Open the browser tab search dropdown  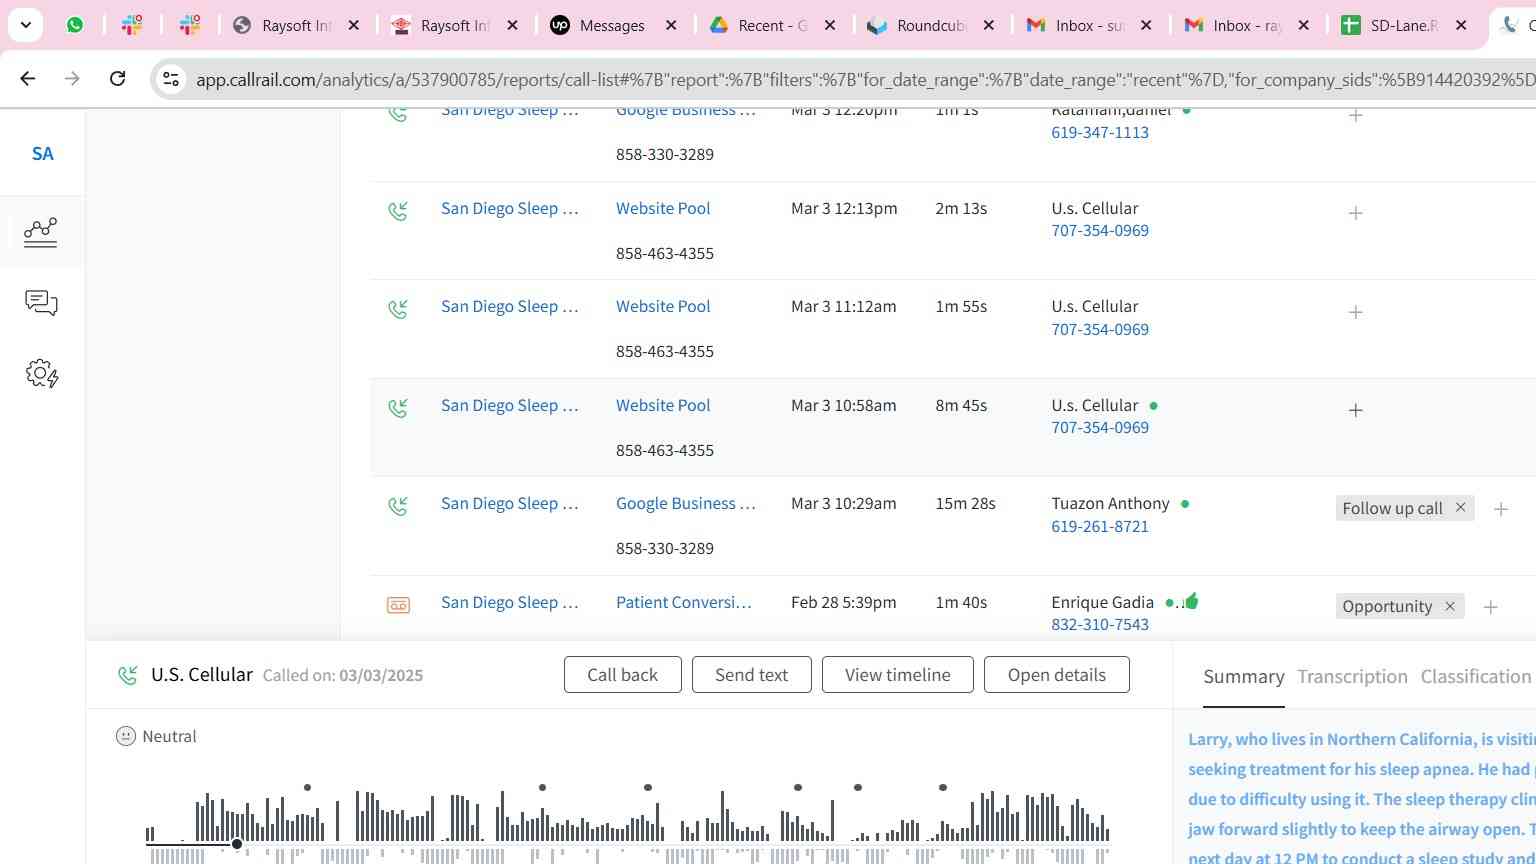tap(25, 25)
